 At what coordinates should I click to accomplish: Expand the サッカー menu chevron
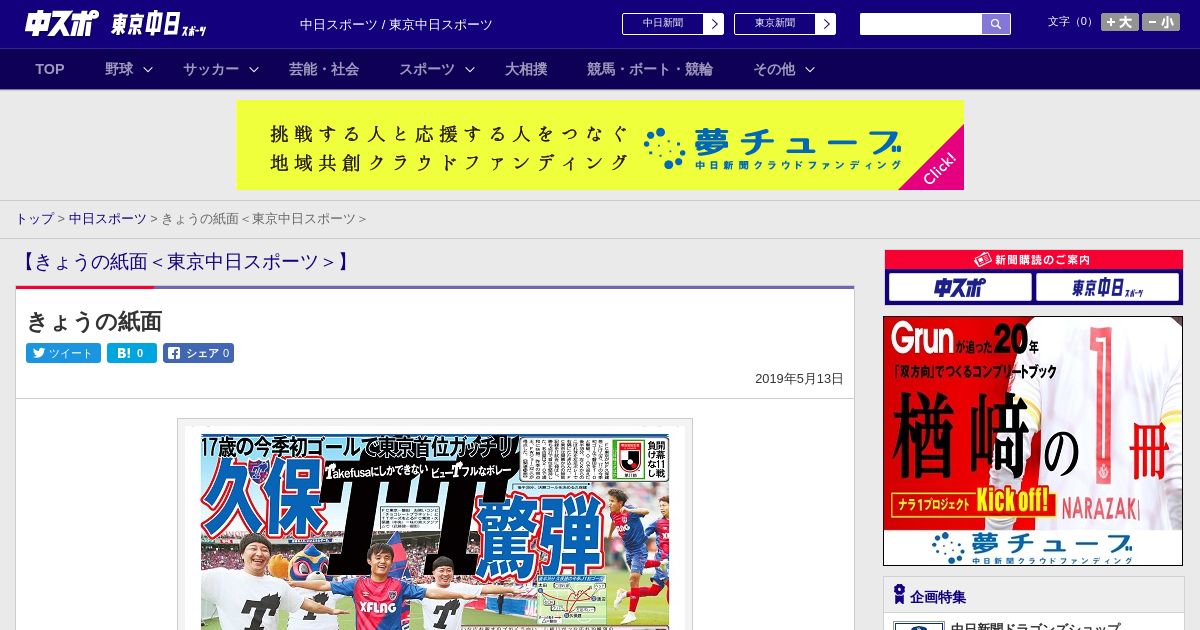click(254, 70)
